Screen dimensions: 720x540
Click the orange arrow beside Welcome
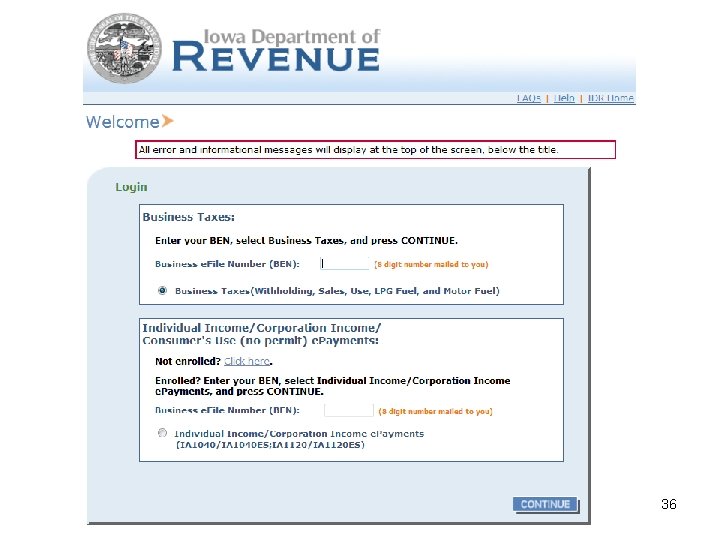tap(168, 121)
